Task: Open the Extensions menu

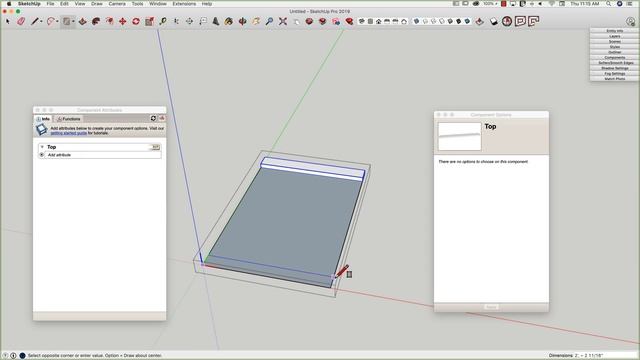Action: 184,4
